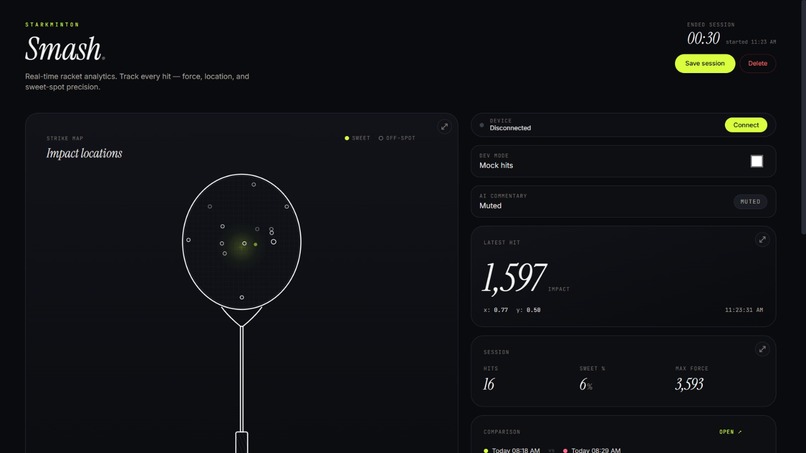Image resolution: width=806 pixels, height=453 pixels.
Task: Click the Off-spot legend indicator
Action: tap(397, 138)
